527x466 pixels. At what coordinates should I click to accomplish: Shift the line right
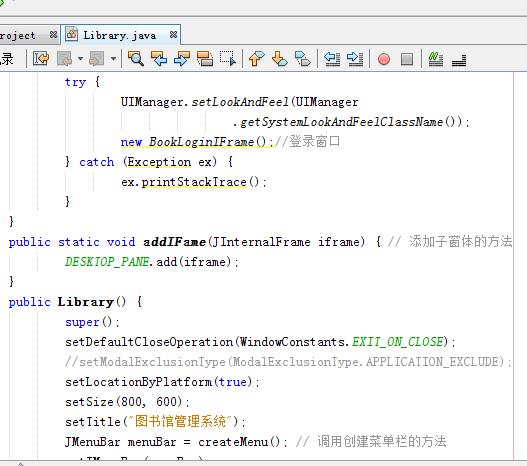[355, 59]
